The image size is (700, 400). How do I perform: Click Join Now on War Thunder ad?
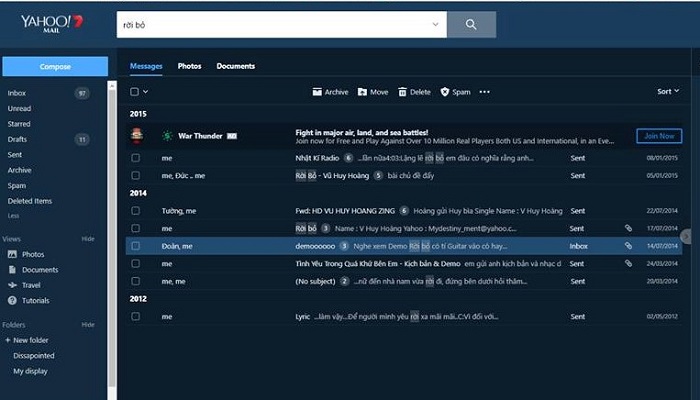(x=659, y=136)
